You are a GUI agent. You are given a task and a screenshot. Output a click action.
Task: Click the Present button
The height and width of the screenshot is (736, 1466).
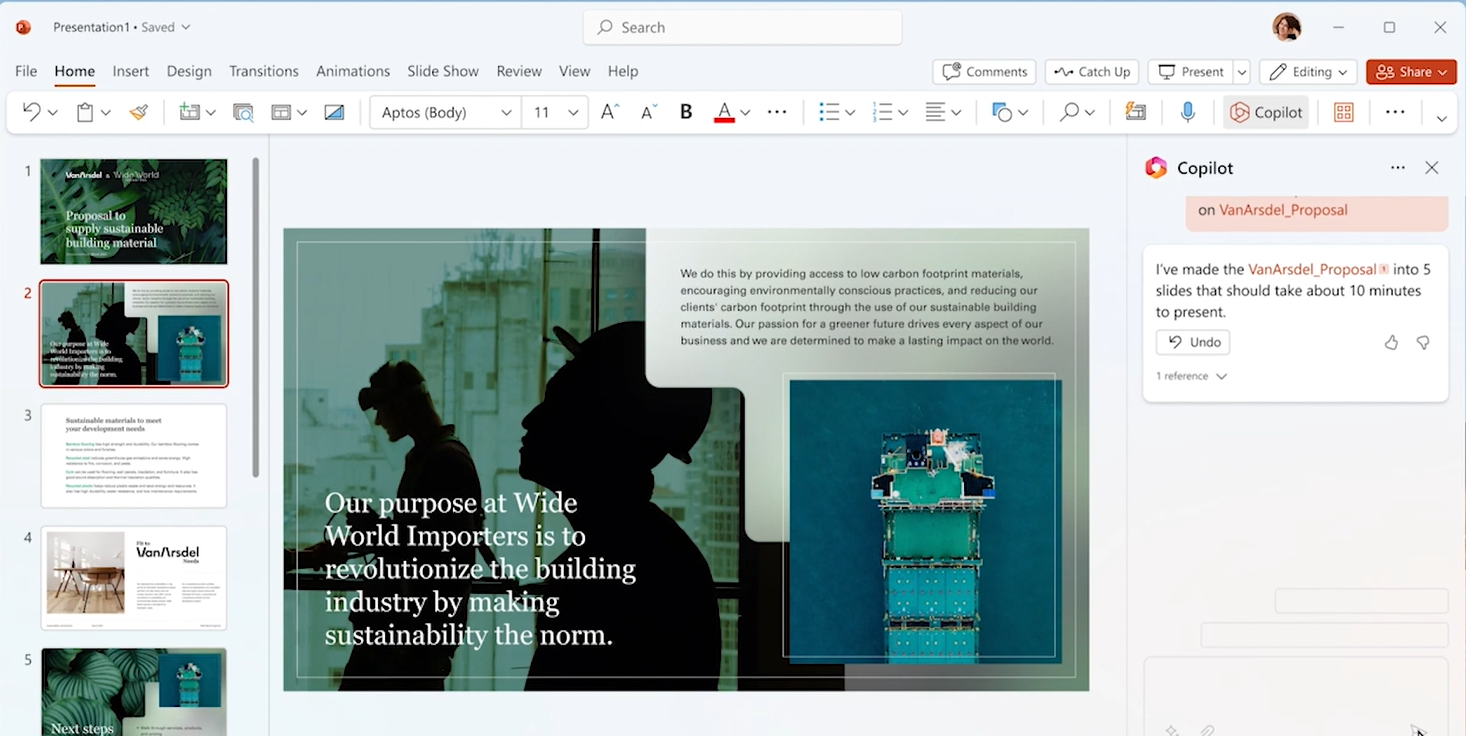click(x=1190, y=72)
